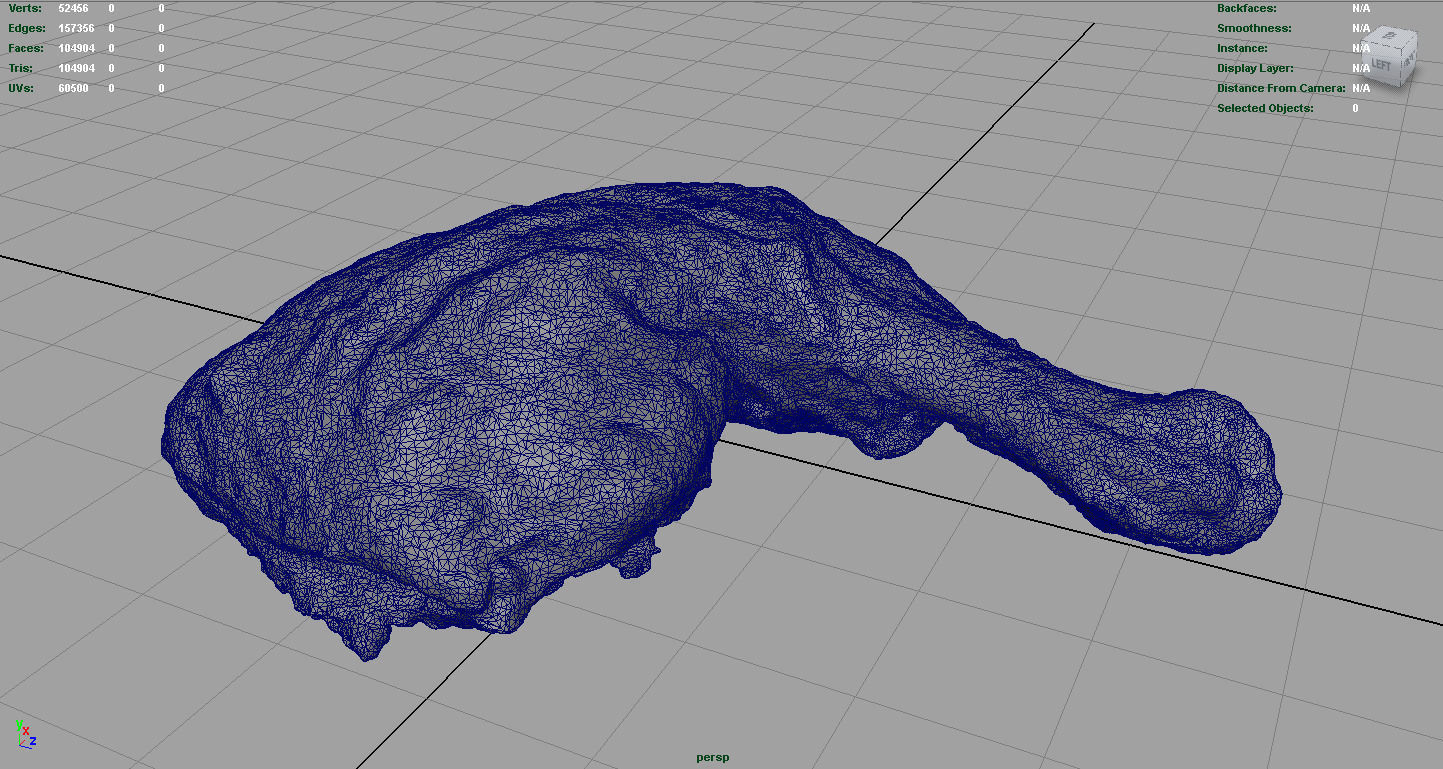This screenshot has width=1443, height=769.
Task: Click the Verts count value 52456
Action: click(x=74, y=8)
